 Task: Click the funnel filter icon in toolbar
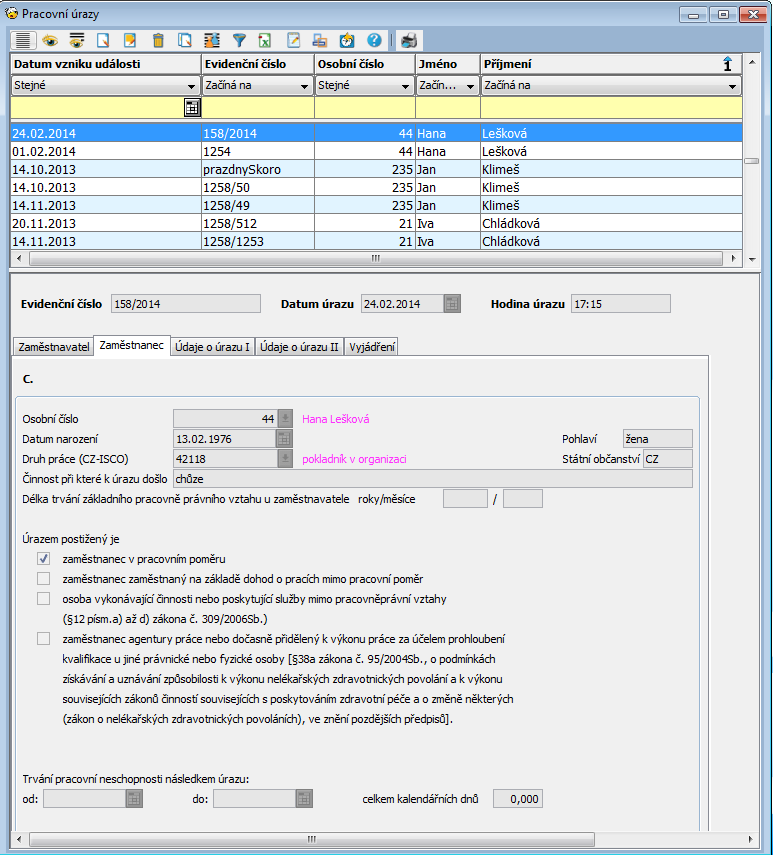coord(239,41)
